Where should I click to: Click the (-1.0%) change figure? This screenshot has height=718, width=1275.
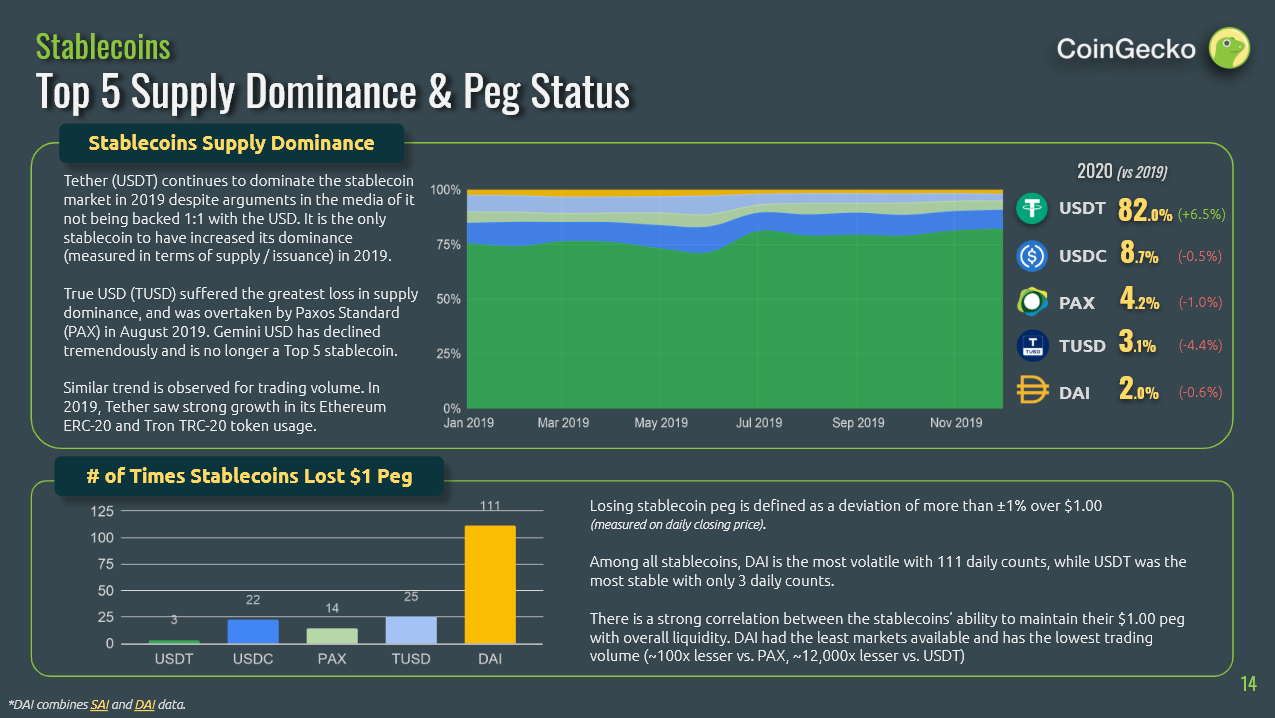pos(1200,302)
